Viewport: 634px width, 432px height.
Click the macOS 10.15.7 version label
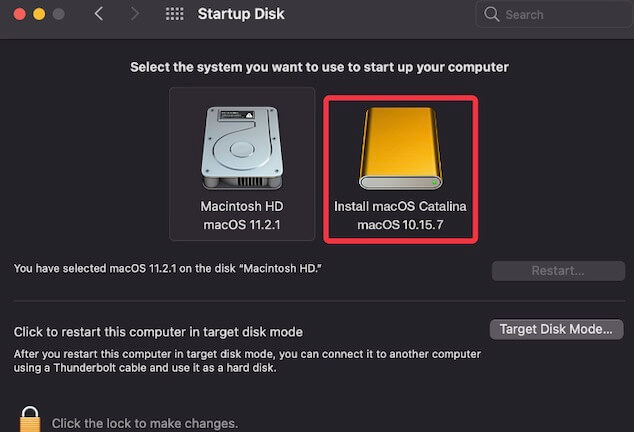(x=400, y=224)
